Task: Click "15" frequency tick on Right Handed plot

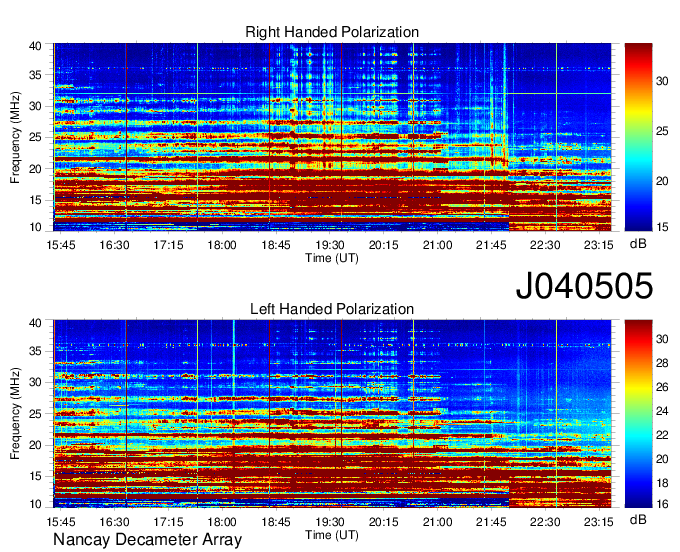Action: [35, 200]
